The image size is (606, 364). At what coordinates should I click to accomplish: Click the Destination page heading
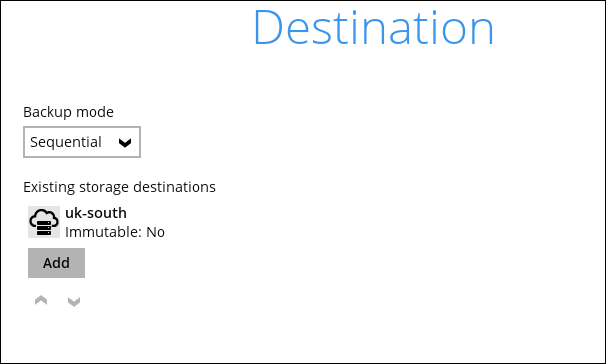(x=373, y=28)
